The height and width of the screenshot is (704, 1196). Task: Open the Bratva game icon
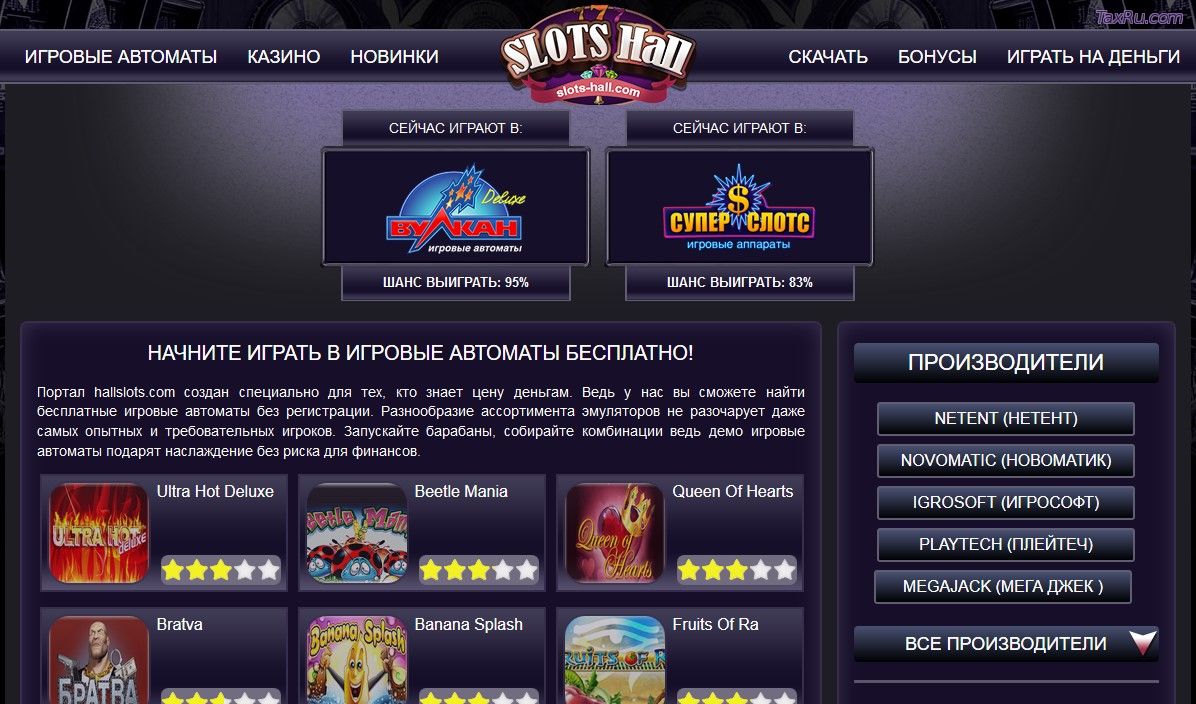click(x=98, y=660)
